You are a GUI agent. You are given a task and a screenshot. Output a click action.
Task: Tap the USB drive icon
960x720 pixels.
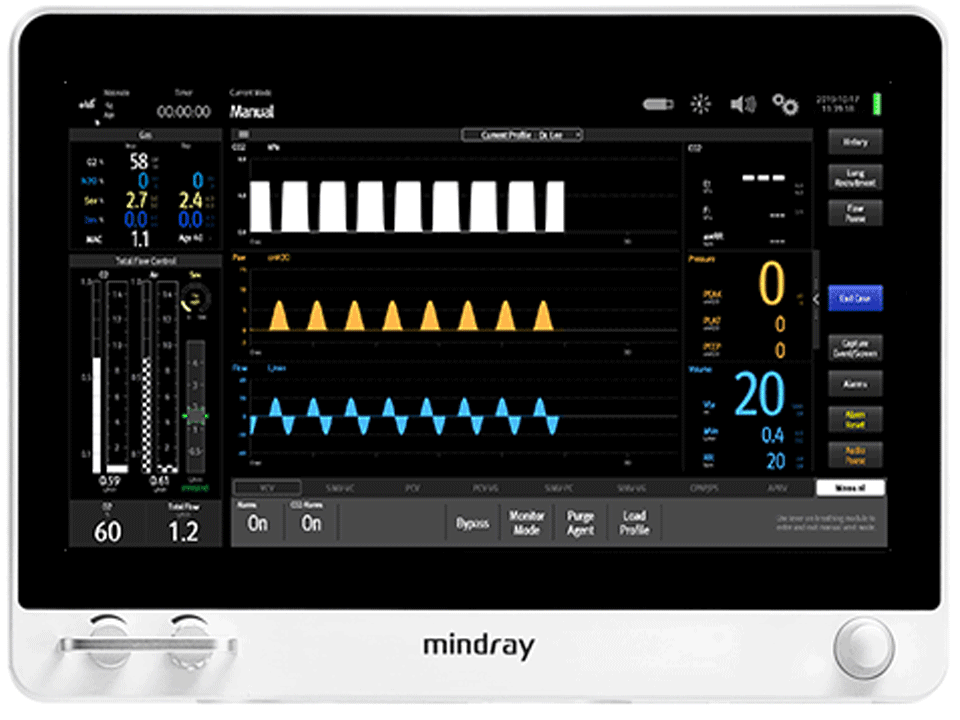(x=658, y=105)
